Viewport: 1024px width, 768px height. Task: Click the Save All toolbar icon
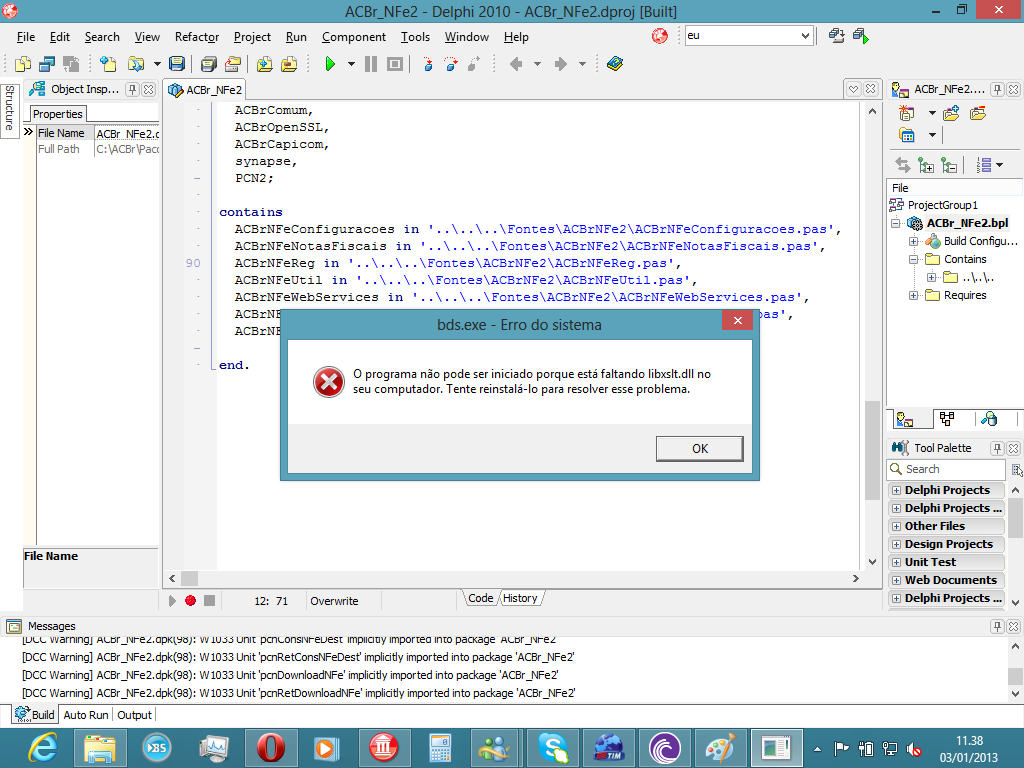208,64
